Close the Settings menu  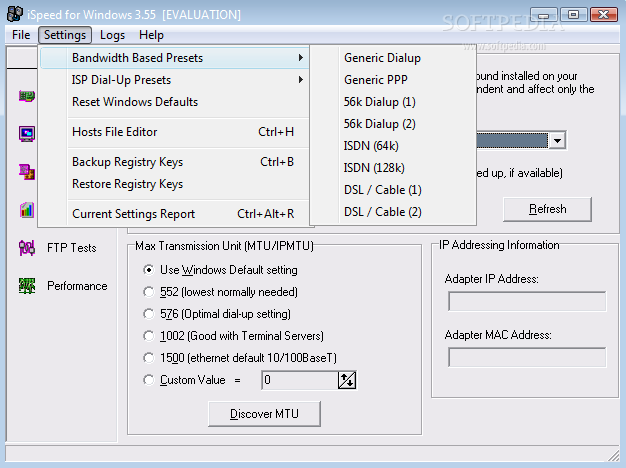point(65,35)
